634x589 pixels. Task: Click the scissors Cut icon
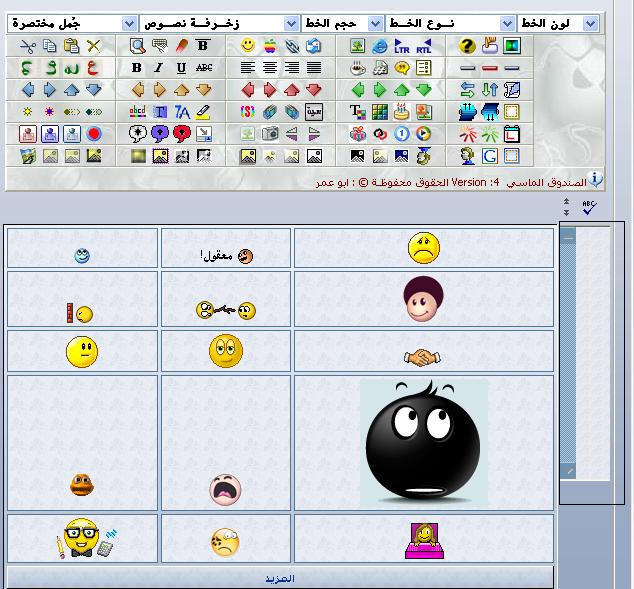(x=27, y=45)
